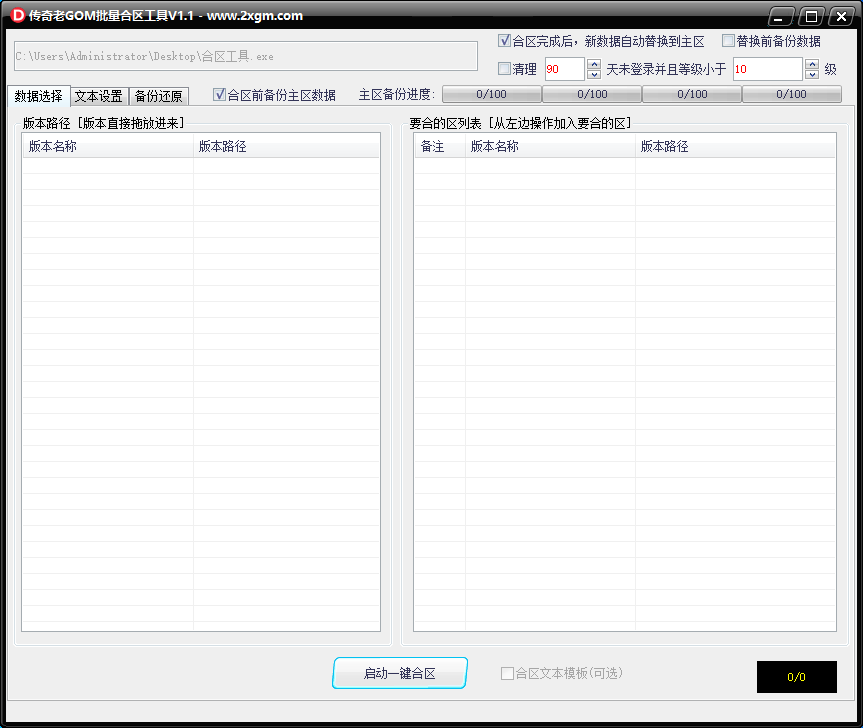Click the up arrow beside the level 10 value
This screenshot has width=863, height=728.
click(812, 64)
